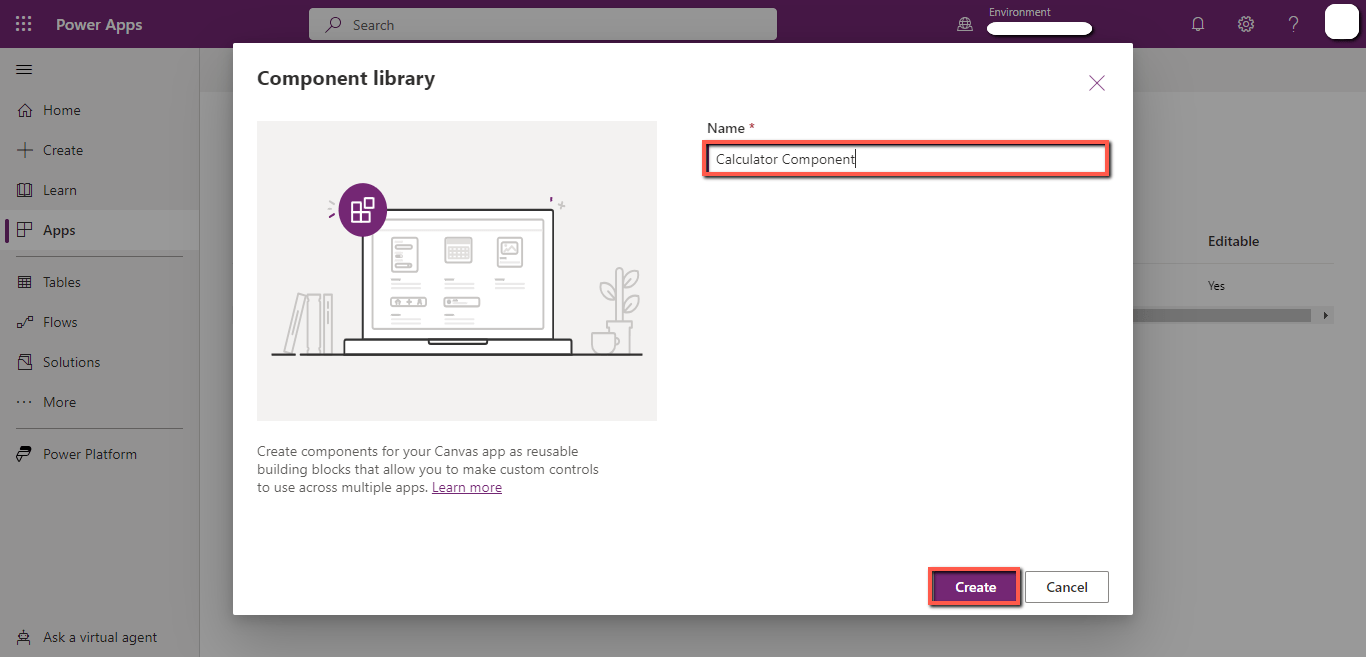
Task: Open the help question mark icon
Action: pos(1293,24)
